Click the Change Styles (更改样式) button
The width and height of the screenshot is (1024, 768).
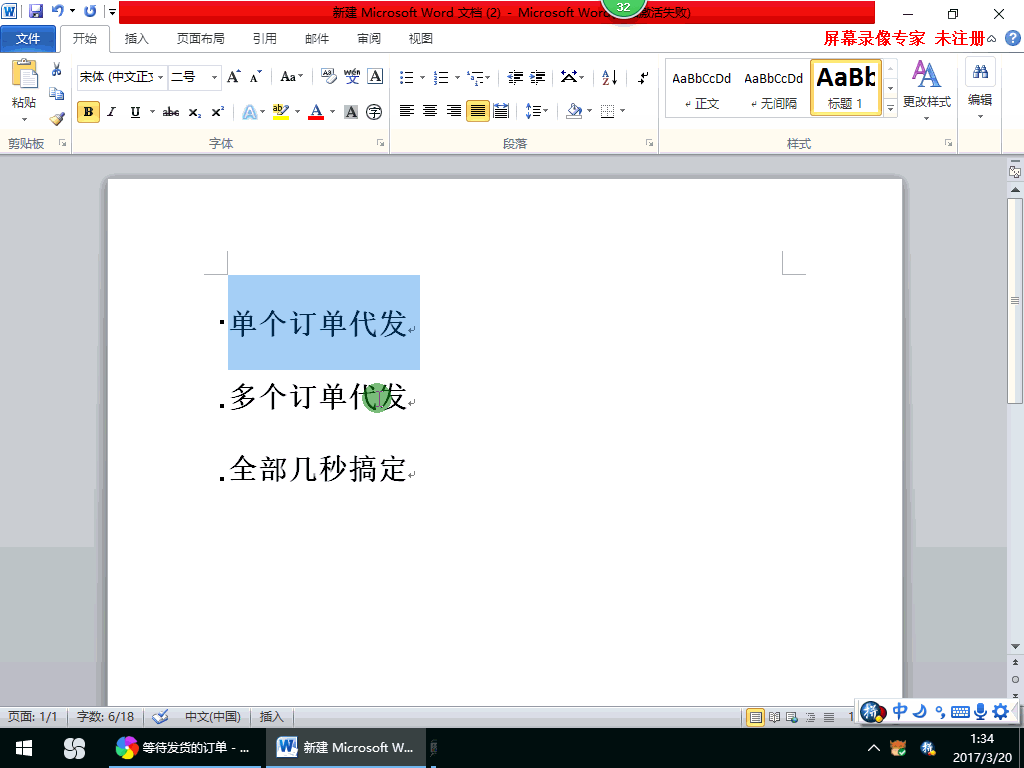[927, 89]
